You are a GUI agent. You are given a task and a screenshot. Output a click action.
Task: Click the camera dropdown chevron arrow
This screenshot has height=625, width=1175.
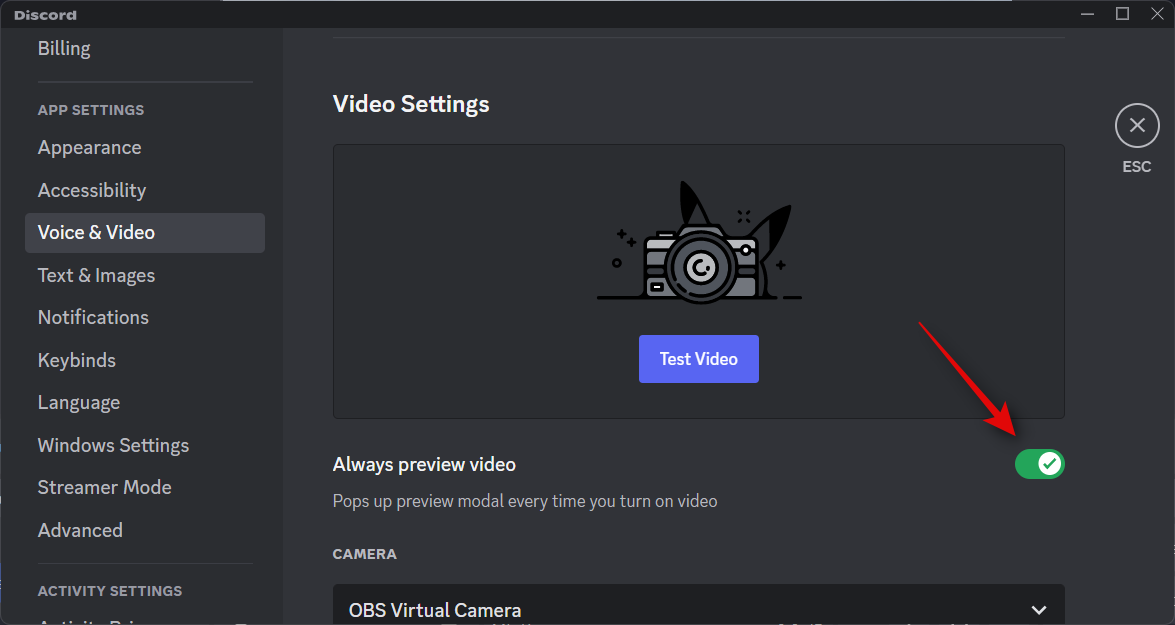point(1039,610)
